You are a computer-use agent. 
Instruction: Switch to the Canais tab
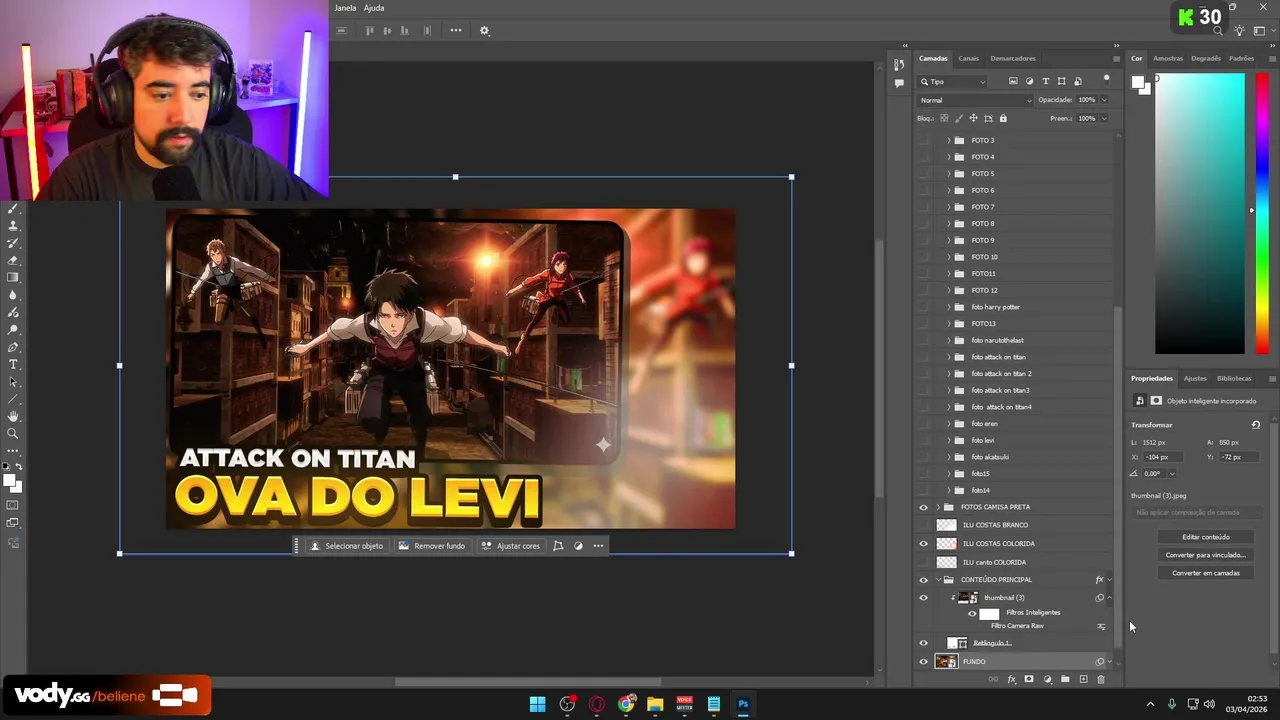point(968,58)
